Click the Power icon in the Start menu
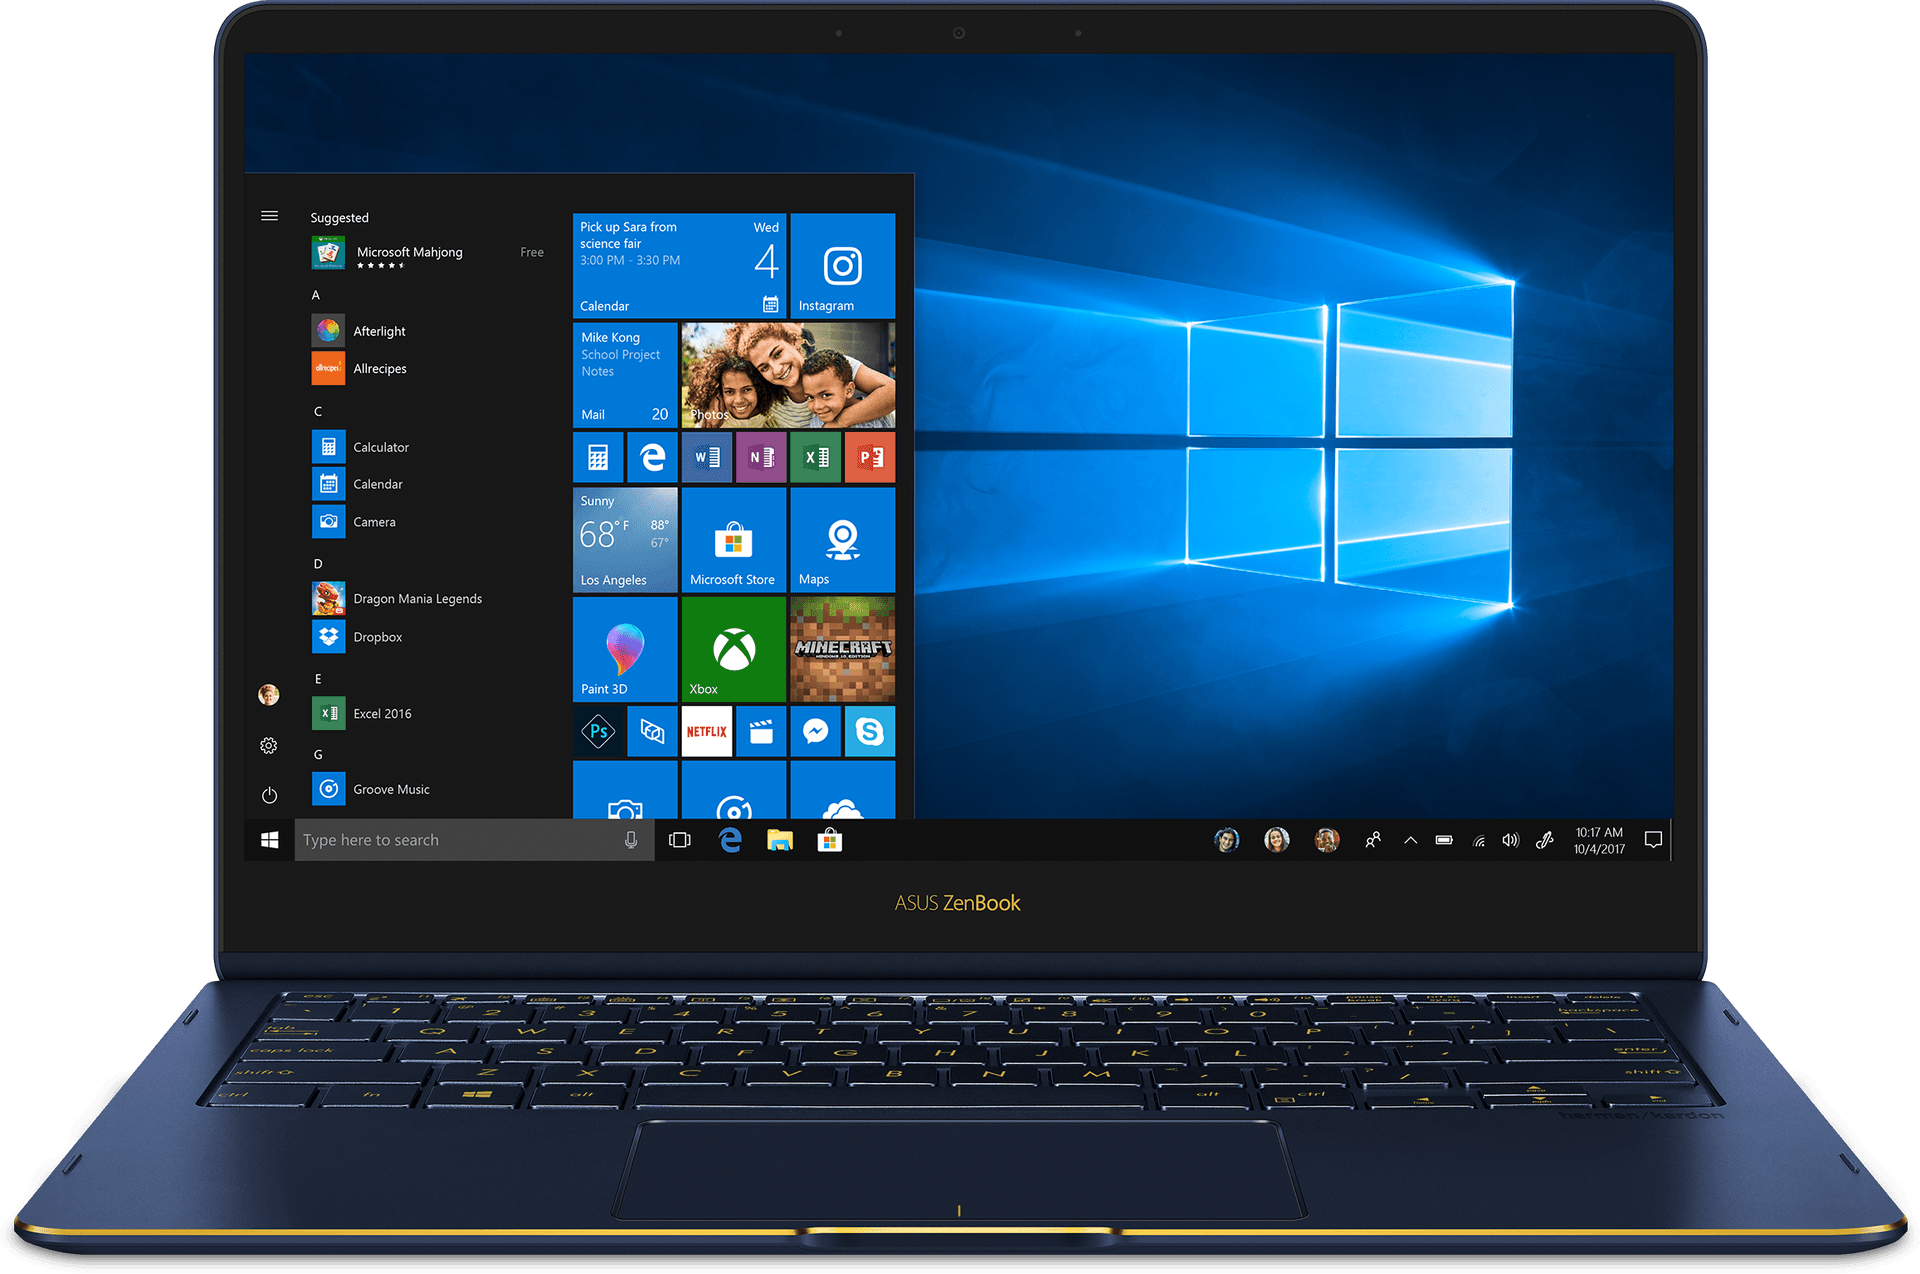 pyautogui.click(x=269, y=796)
